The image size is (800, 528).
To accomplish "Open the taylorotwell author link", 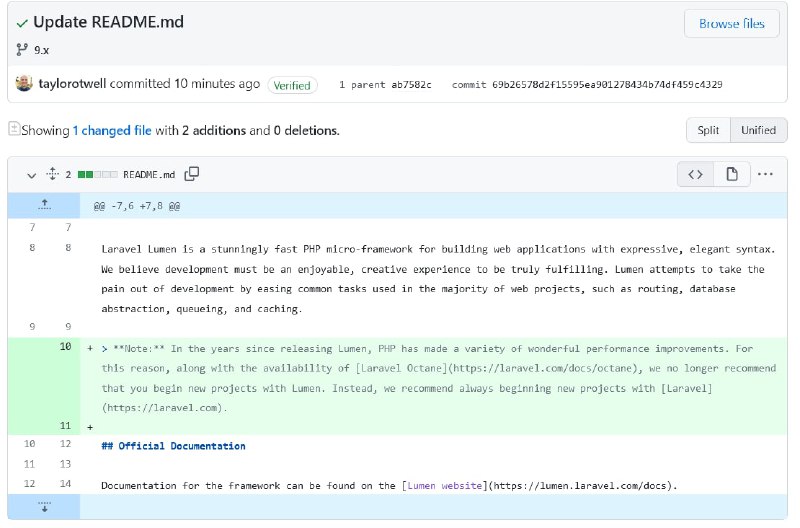I will tap(72, 84).
